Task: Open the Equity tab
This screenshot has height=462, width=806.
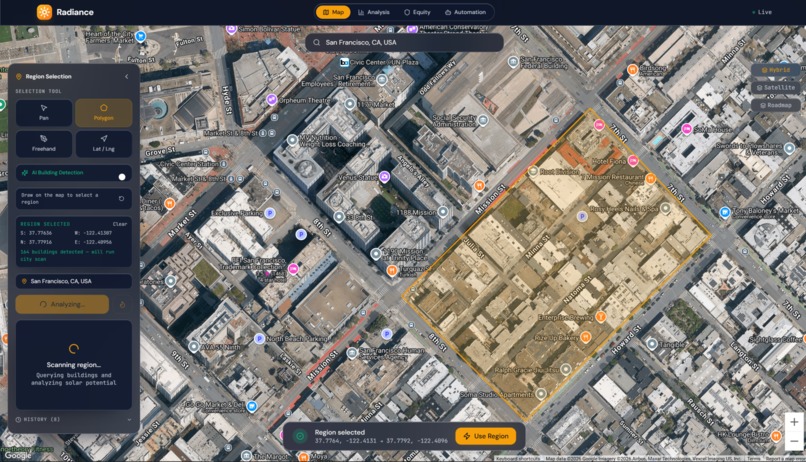Action: 417,12
